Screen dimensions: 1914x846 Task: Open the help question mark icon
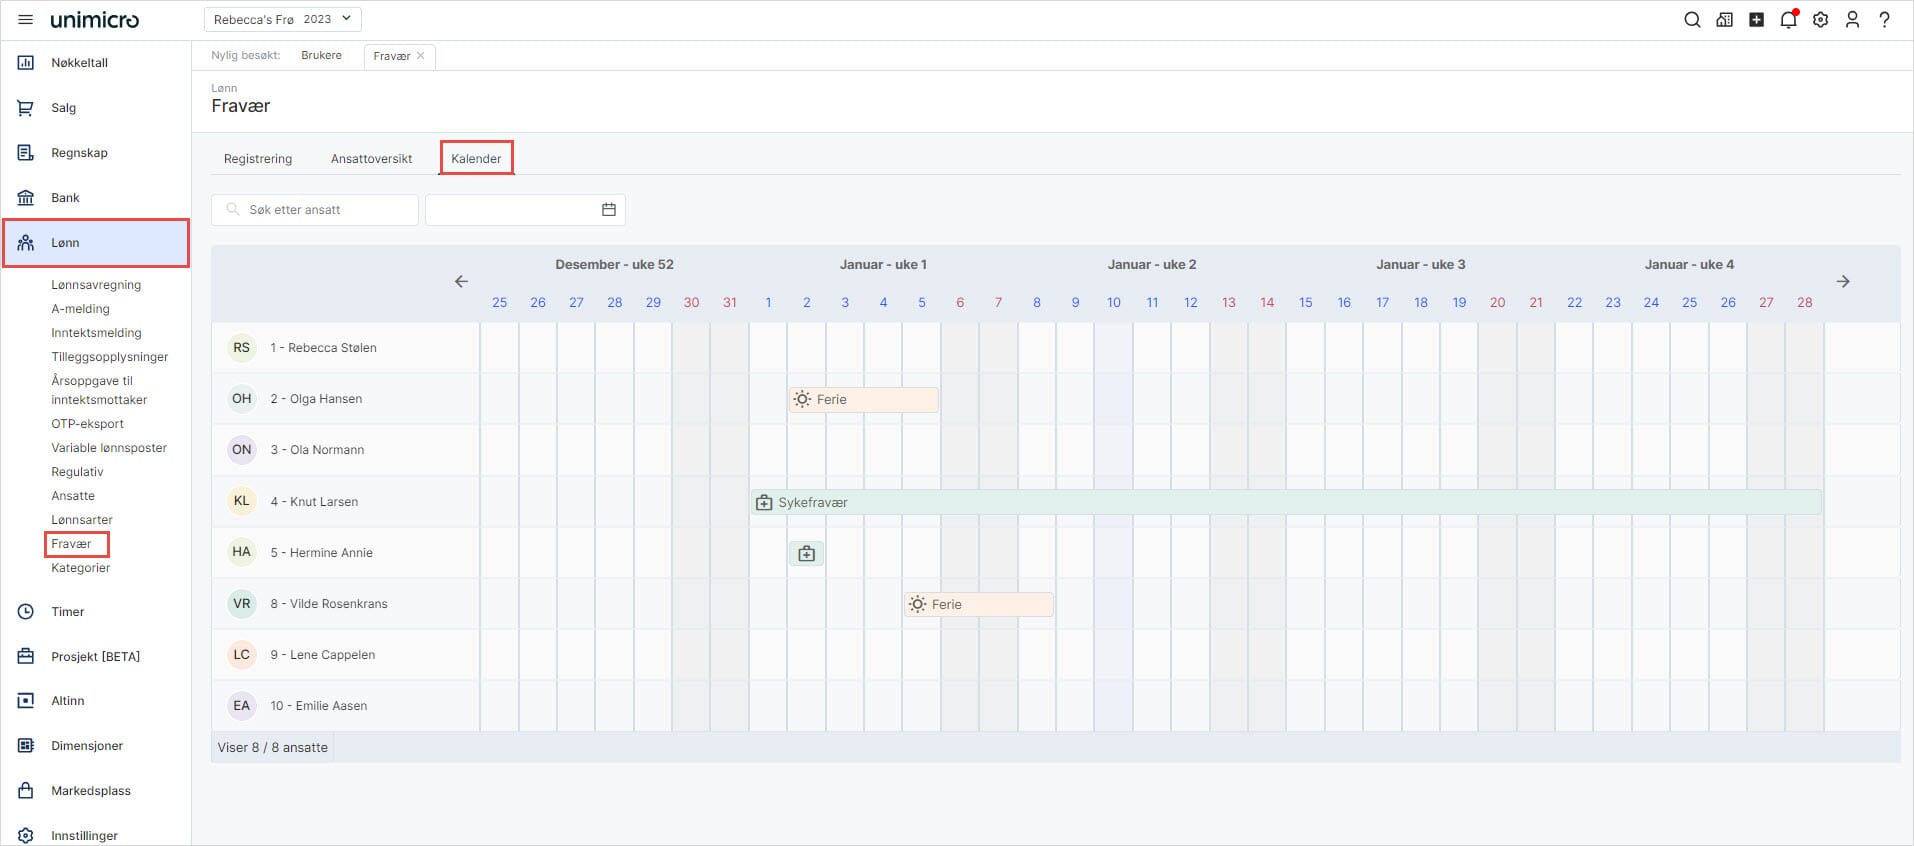(x=1884, y=20)
